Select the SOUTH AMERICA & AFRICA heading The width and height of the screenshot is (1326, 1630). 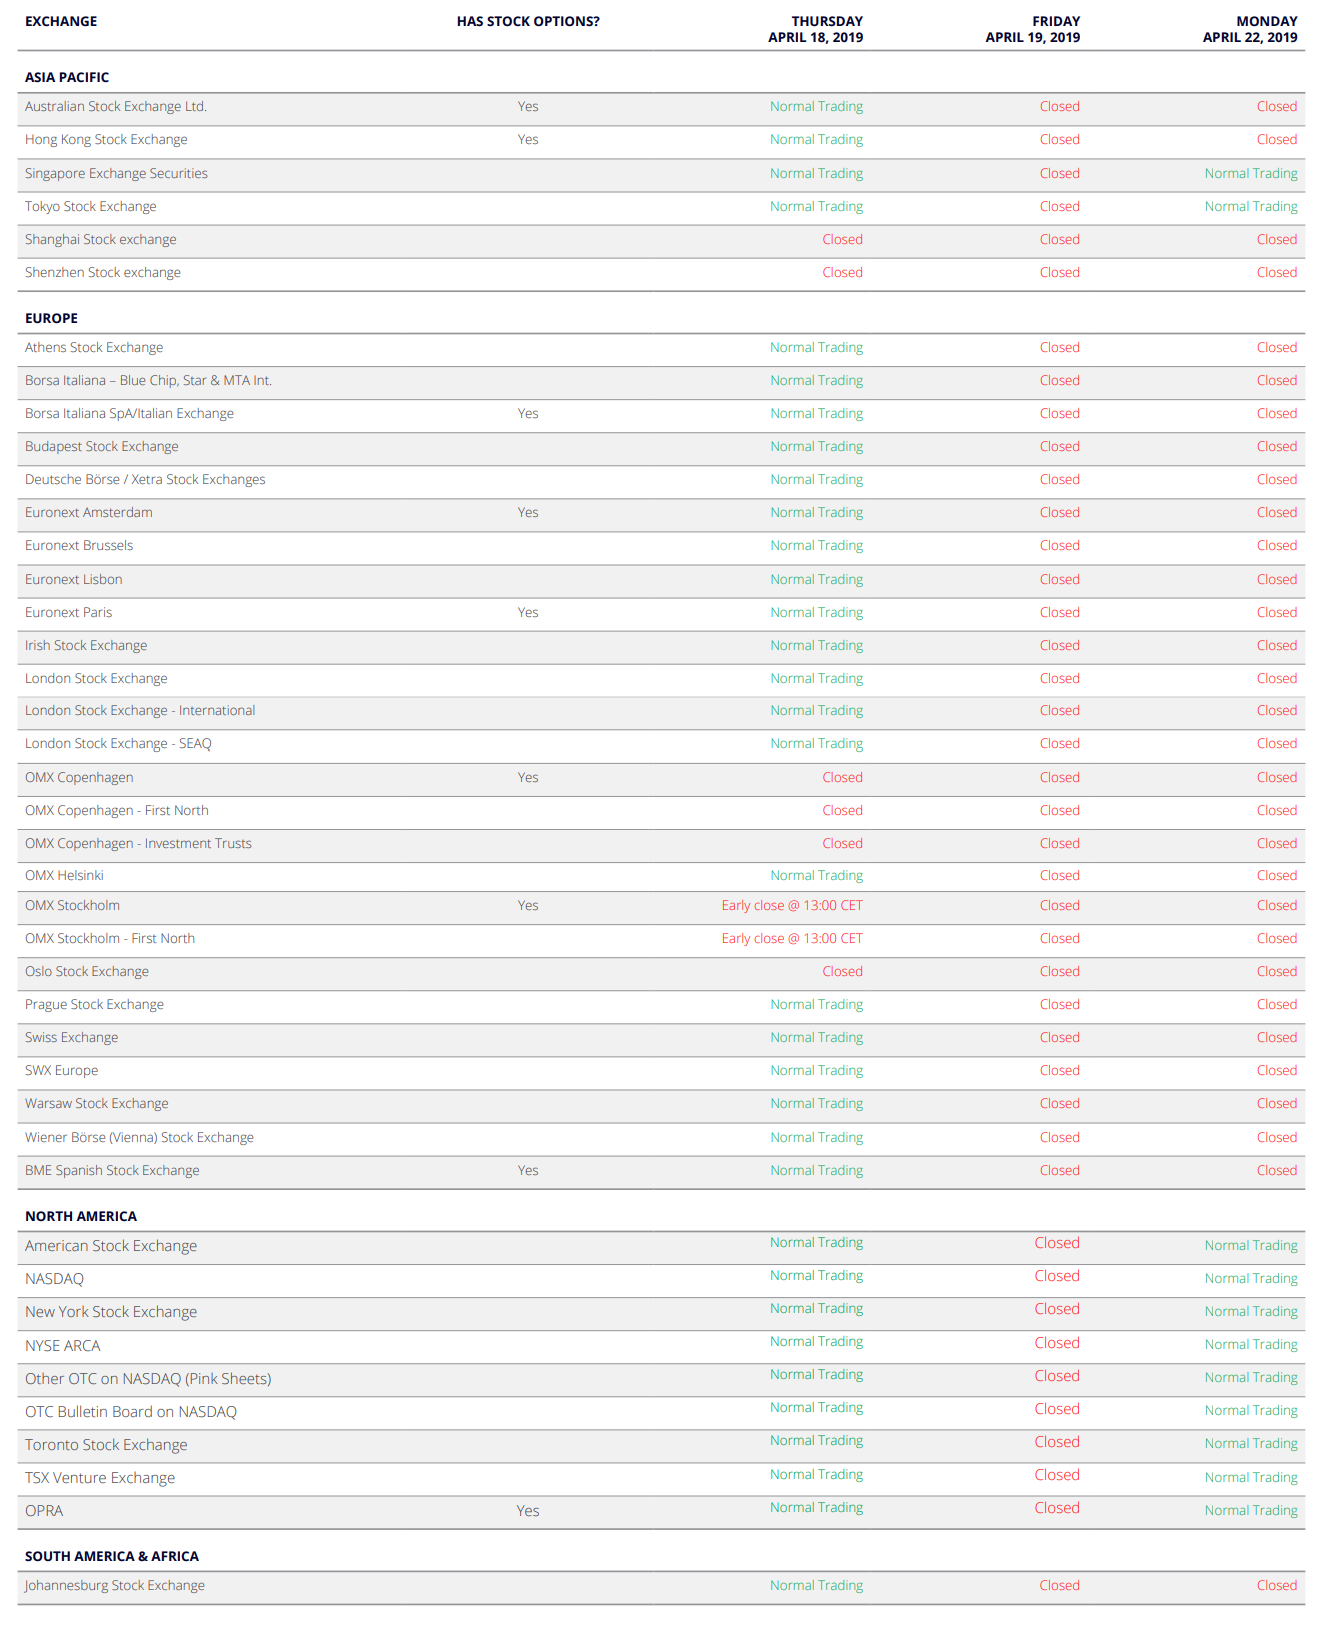tap(112, 1556)
